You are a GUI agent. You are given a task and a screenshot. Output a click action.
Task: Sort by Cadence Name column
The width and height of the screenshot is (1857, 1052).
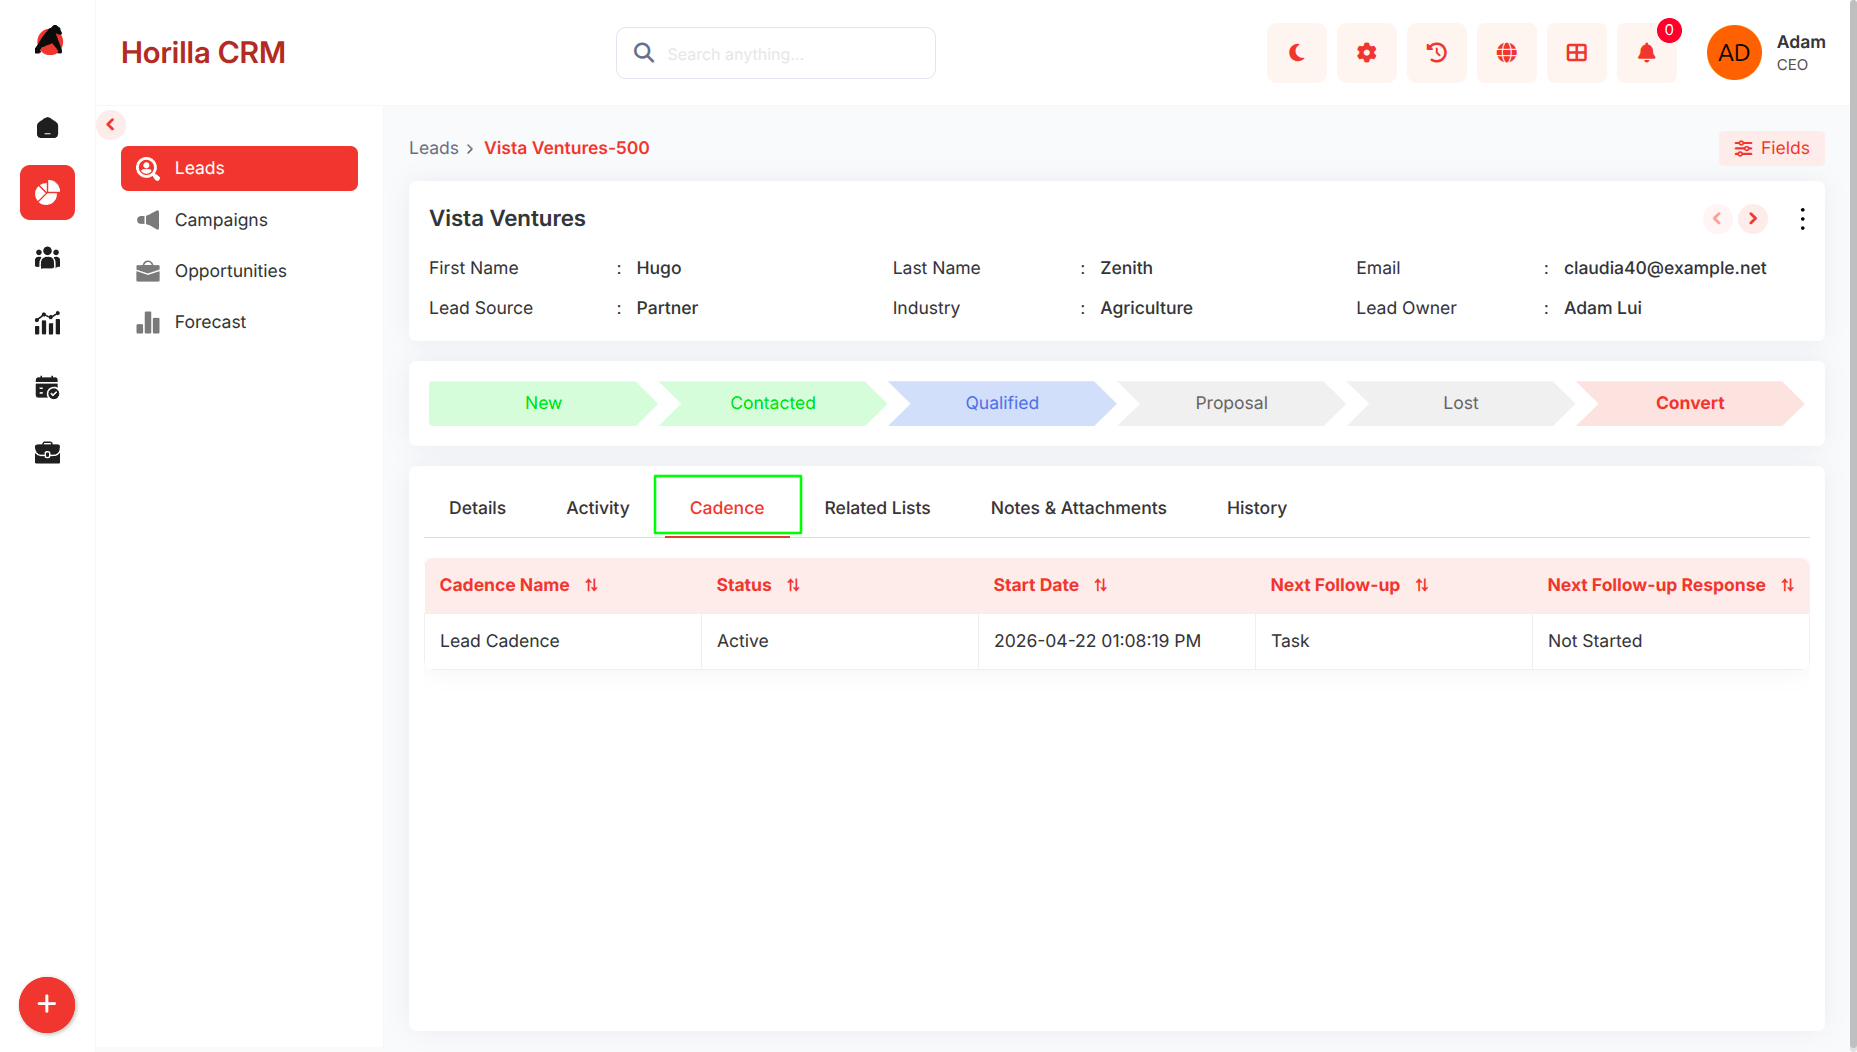click(592, 585)
